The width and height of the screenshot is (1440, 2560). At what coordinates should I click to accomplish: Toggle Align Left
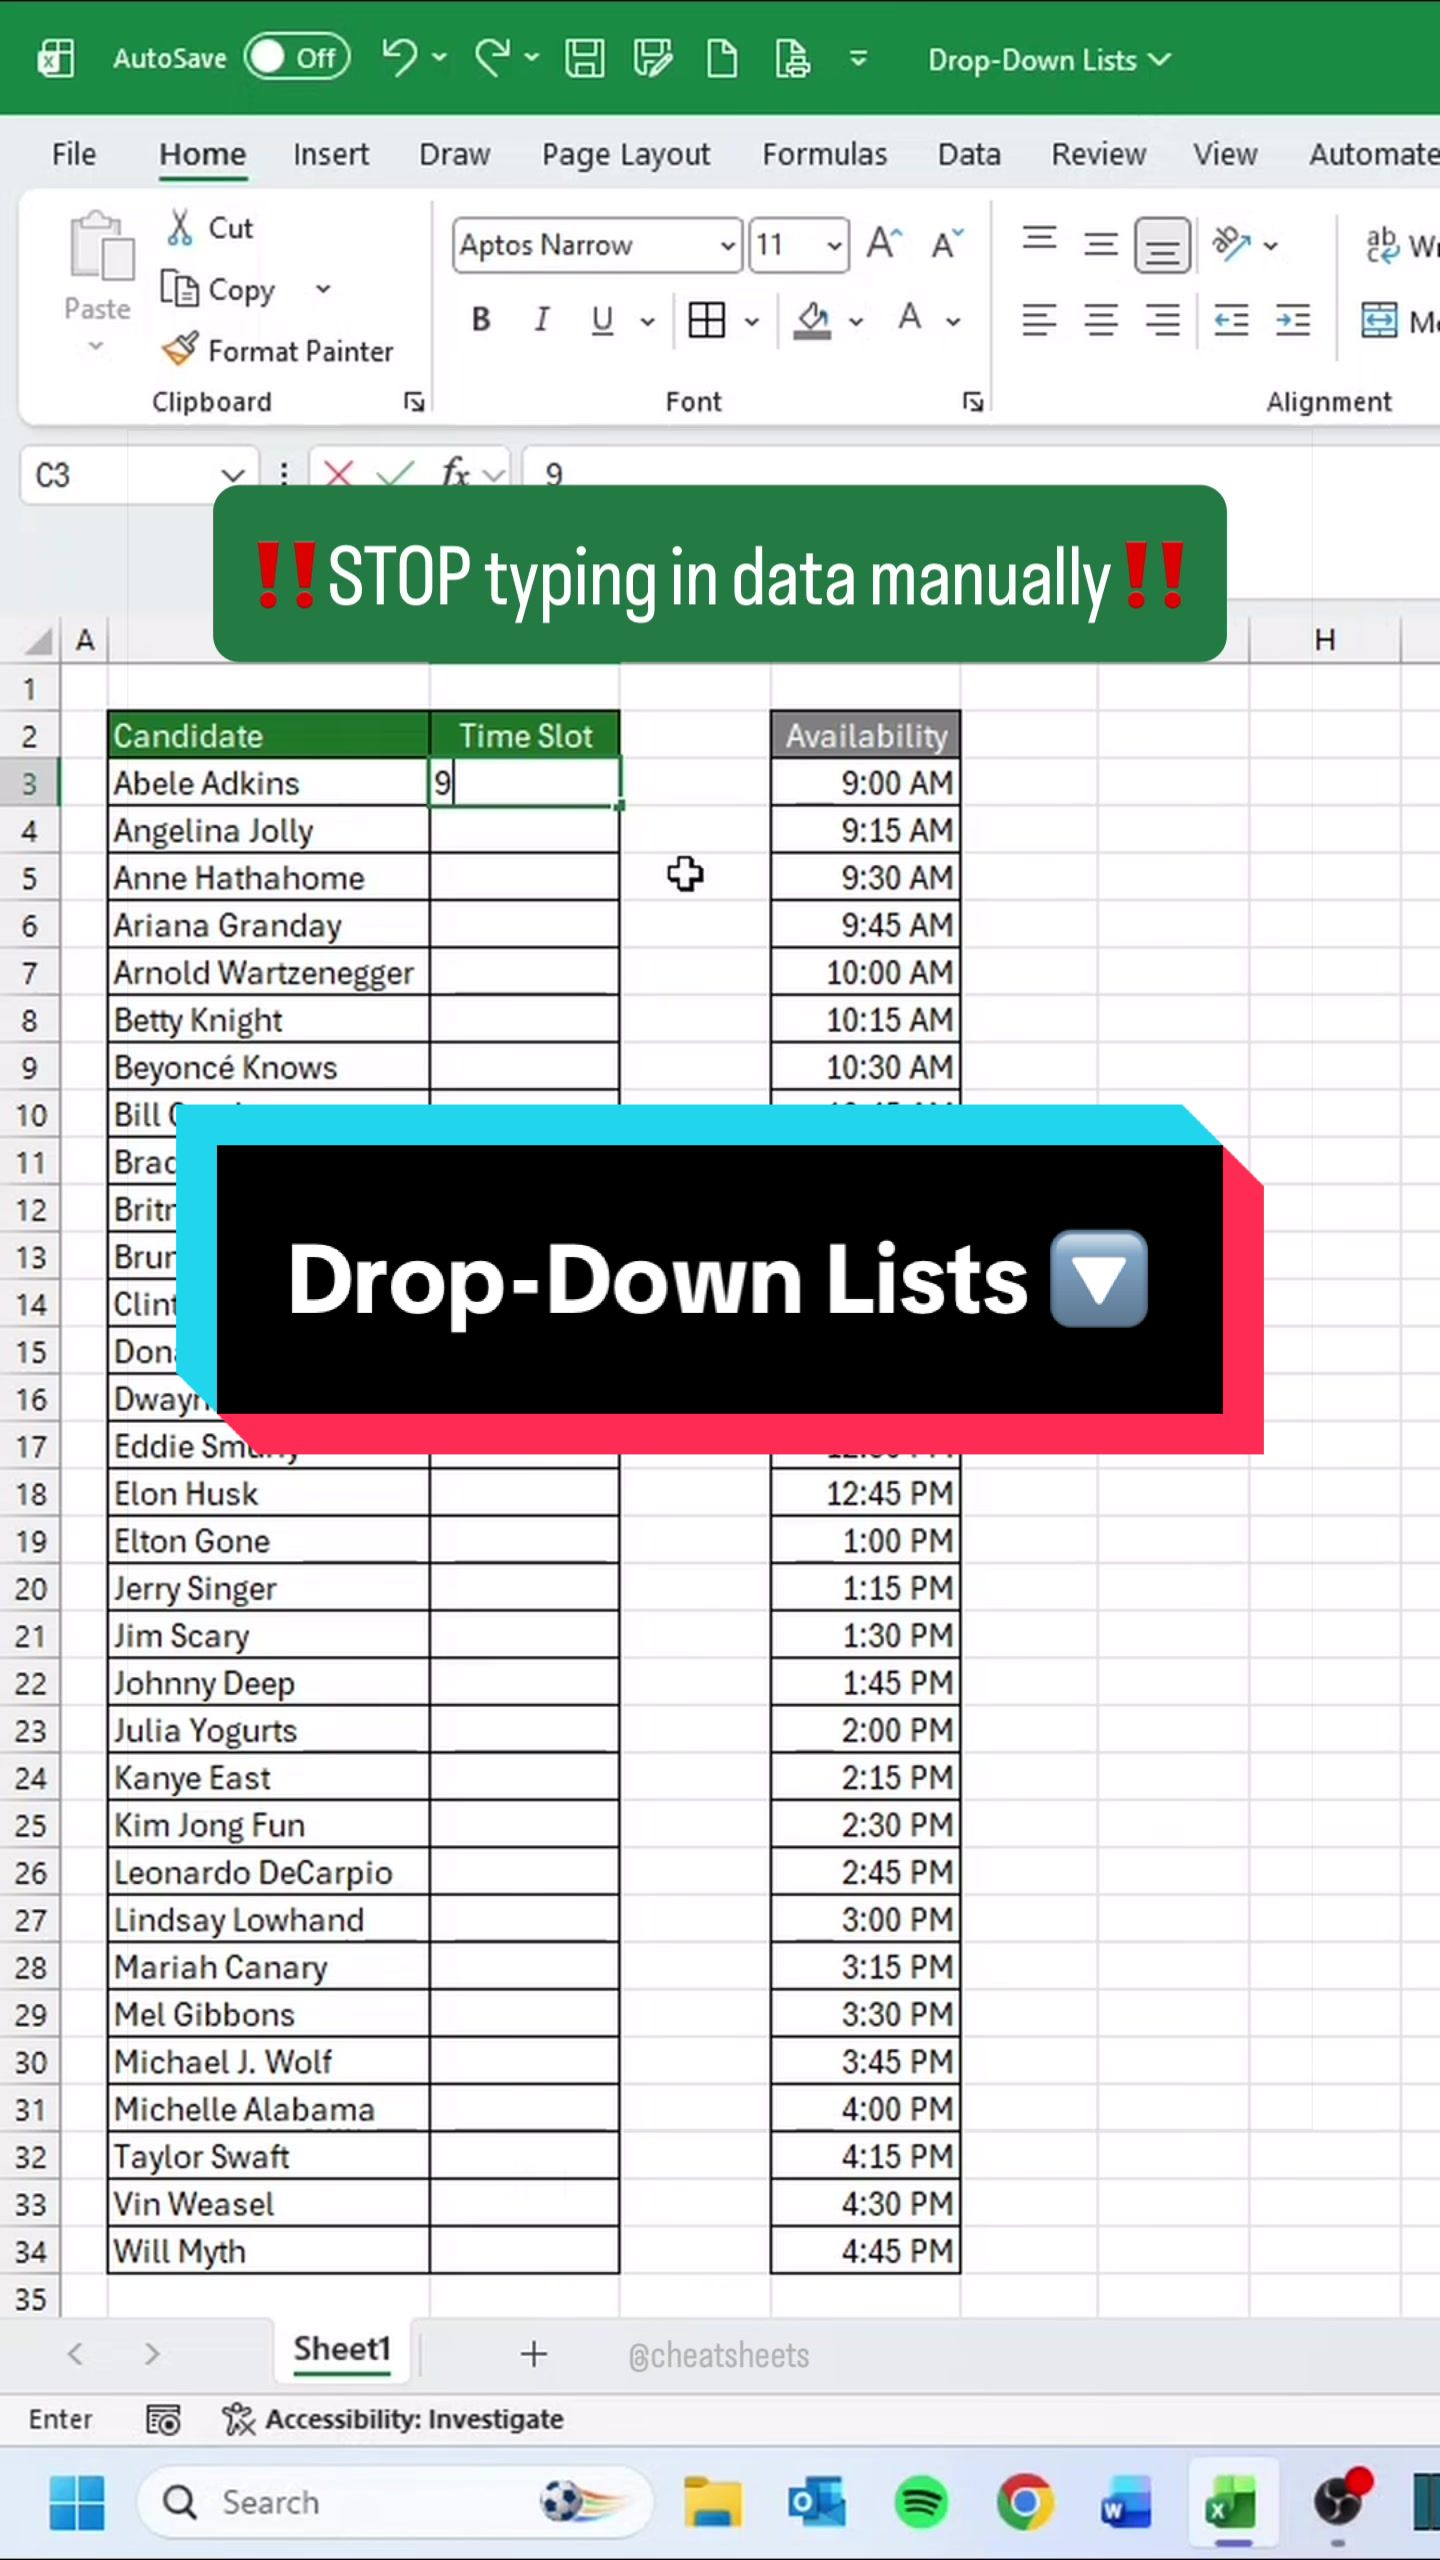[x=1040, y=320]
